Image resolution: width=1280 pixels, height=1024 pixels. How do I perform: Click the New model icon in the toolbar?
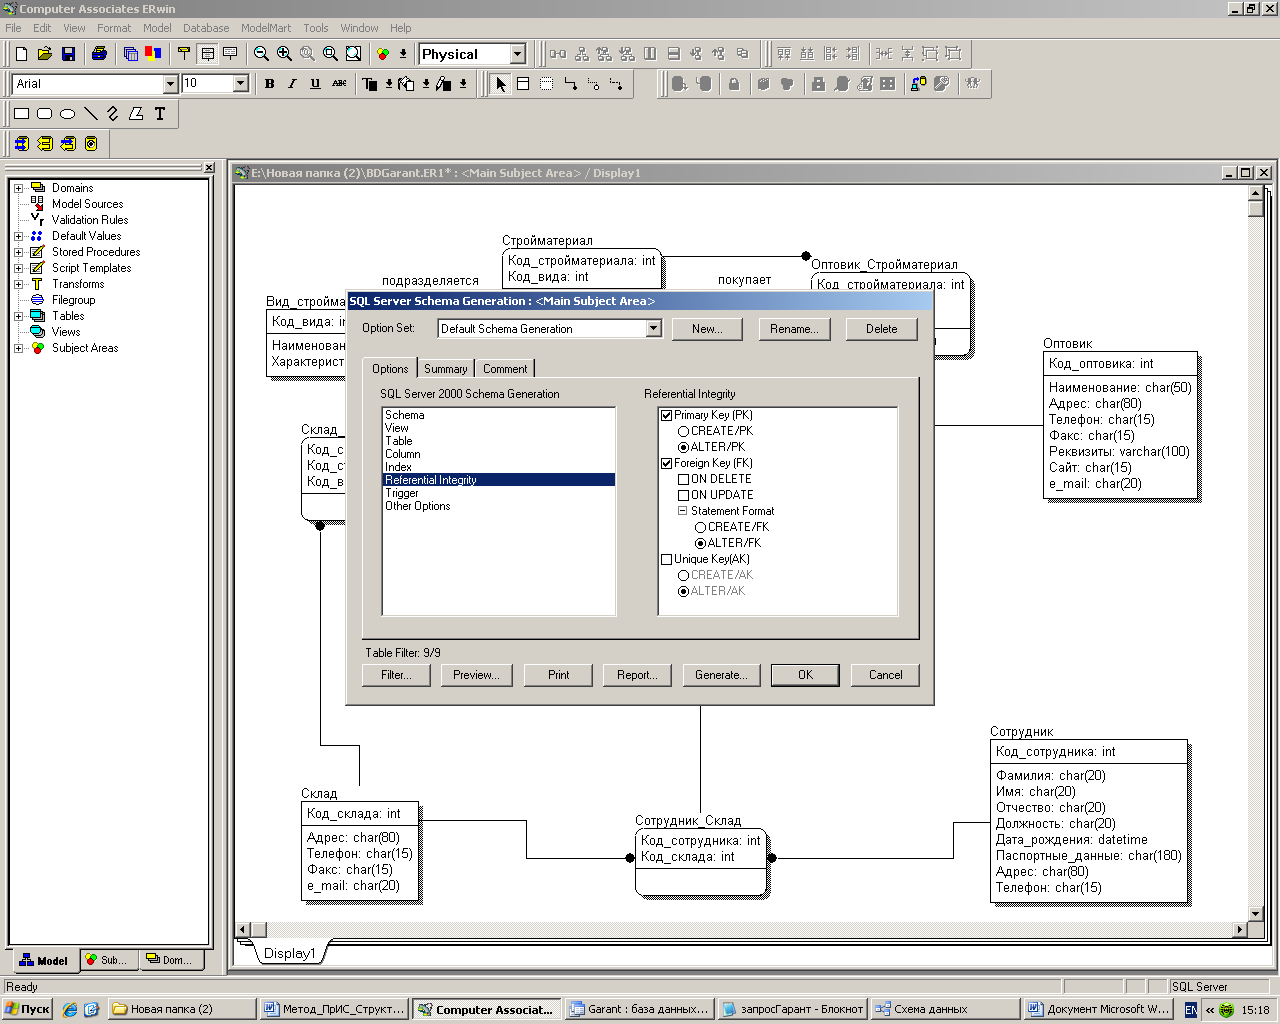[21, 54]
